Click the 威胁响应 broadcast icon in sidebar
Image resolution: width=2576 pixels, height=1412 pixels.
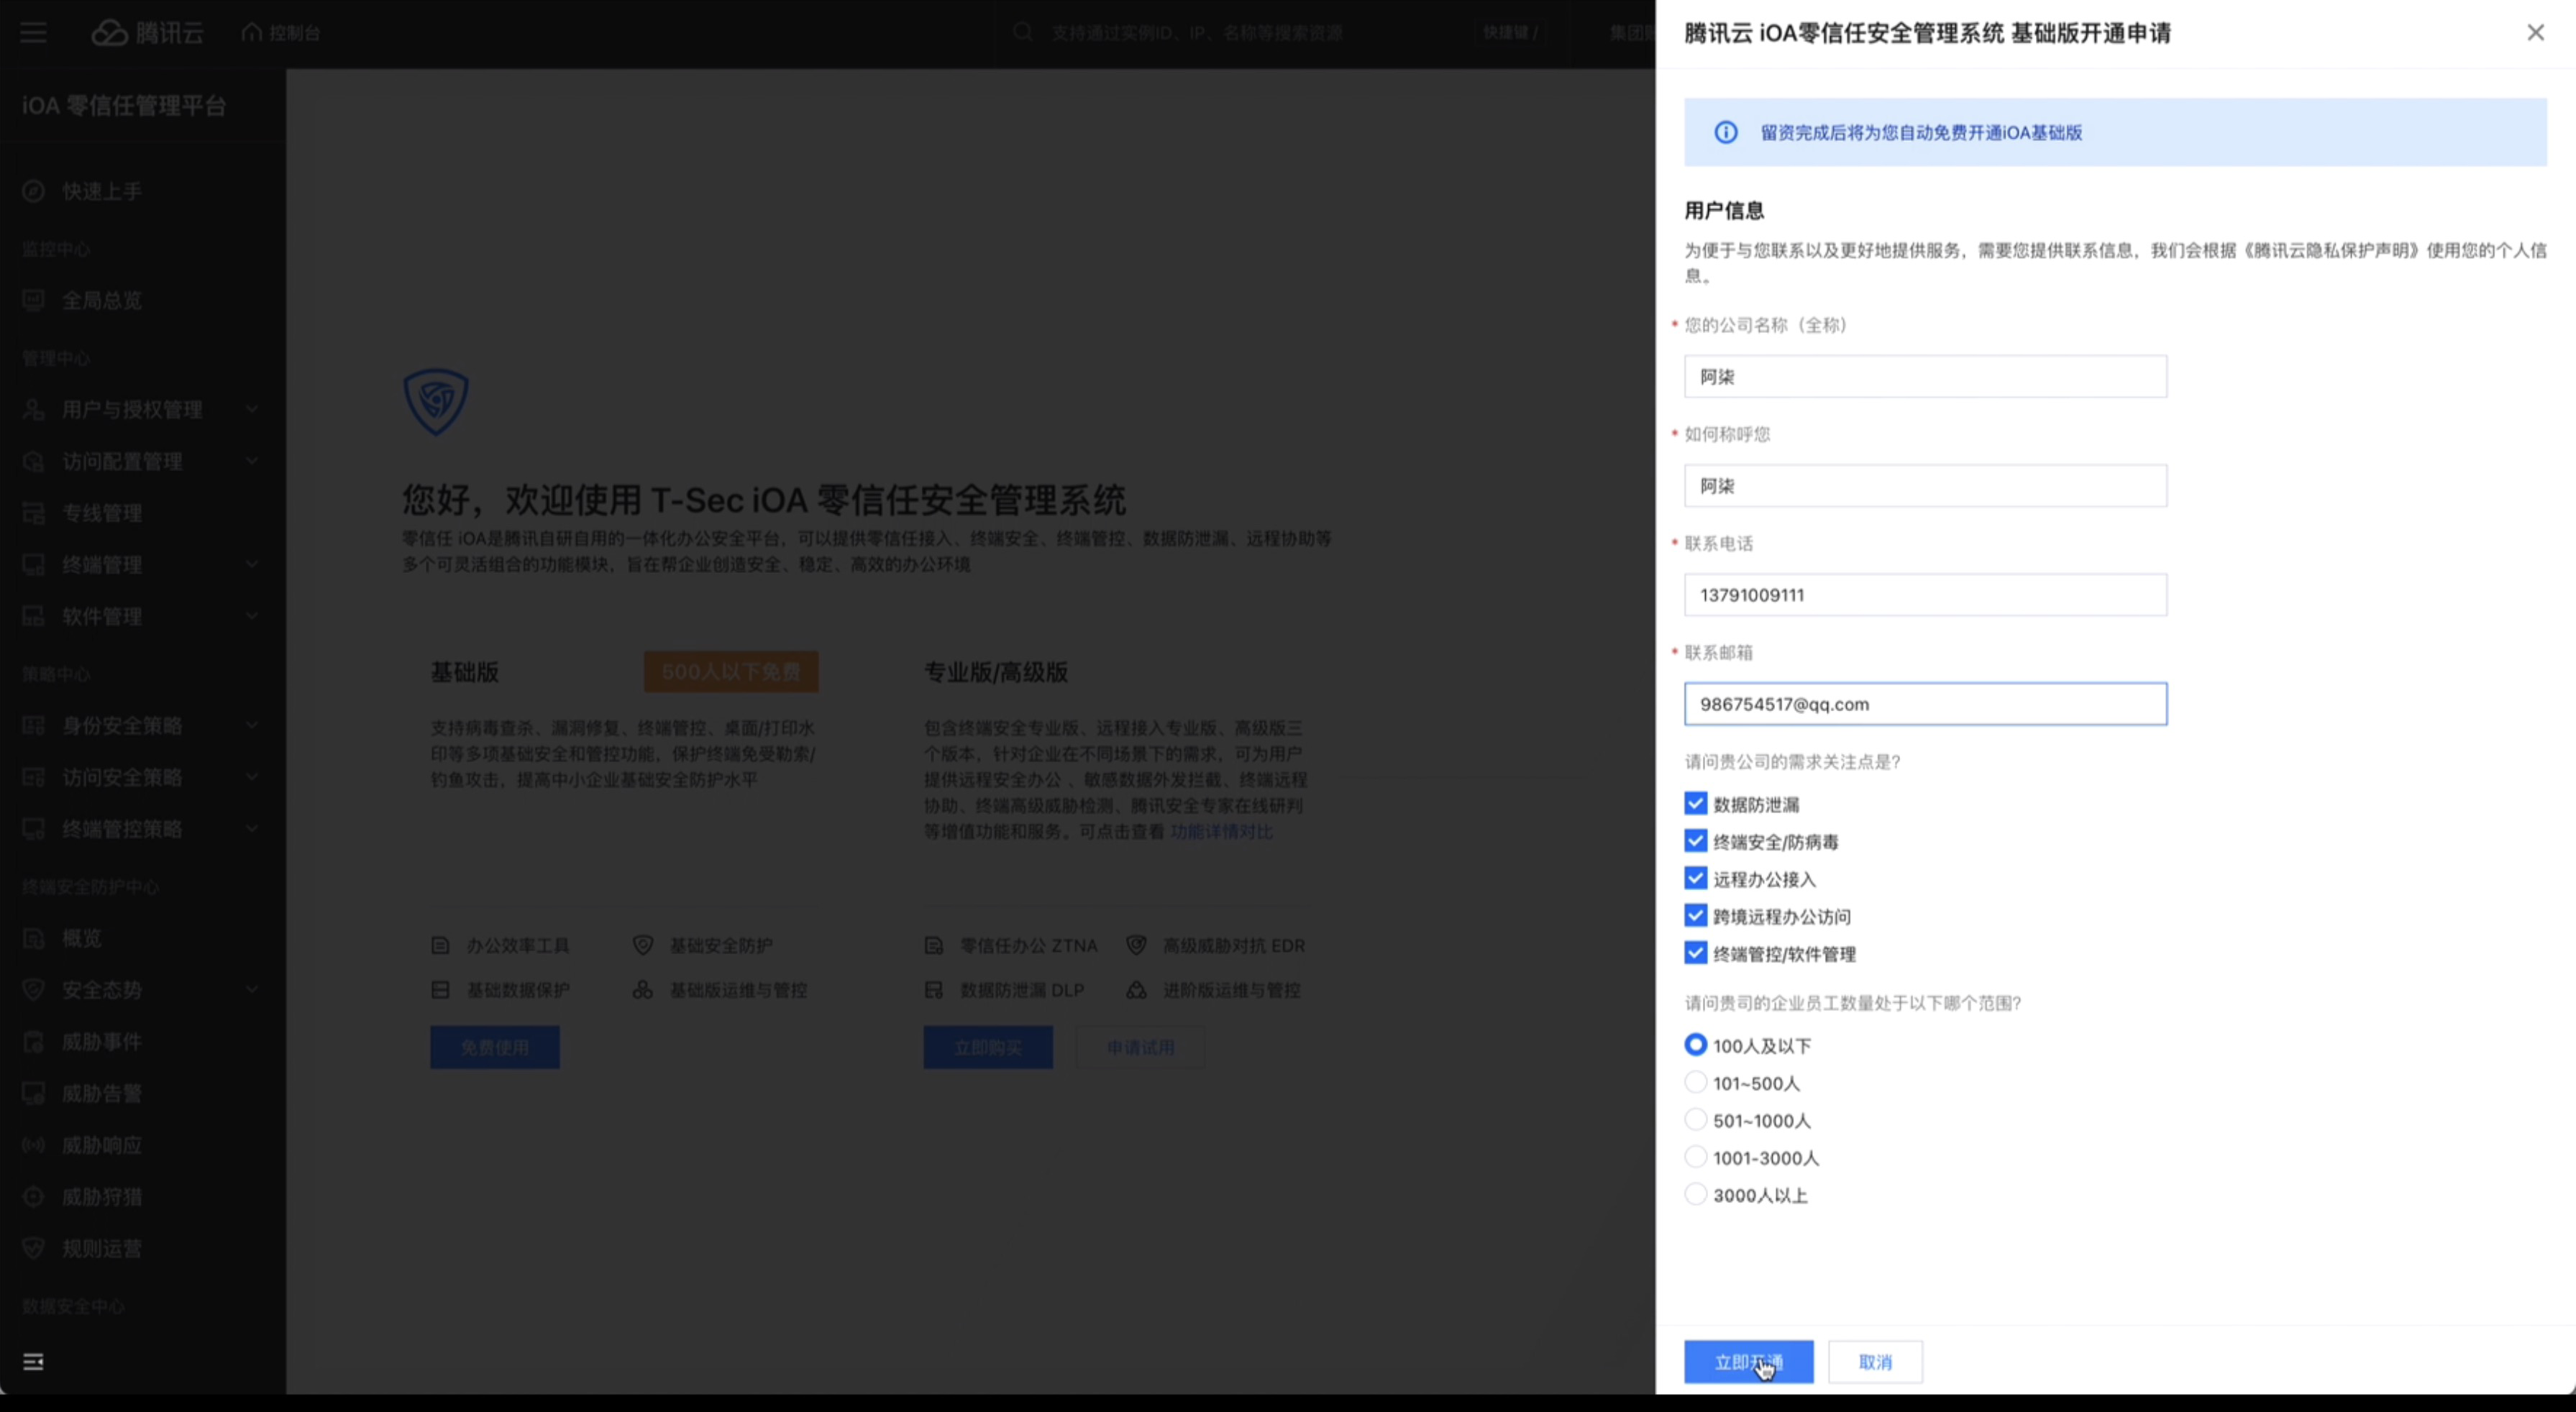click(x=33, y=1145)
